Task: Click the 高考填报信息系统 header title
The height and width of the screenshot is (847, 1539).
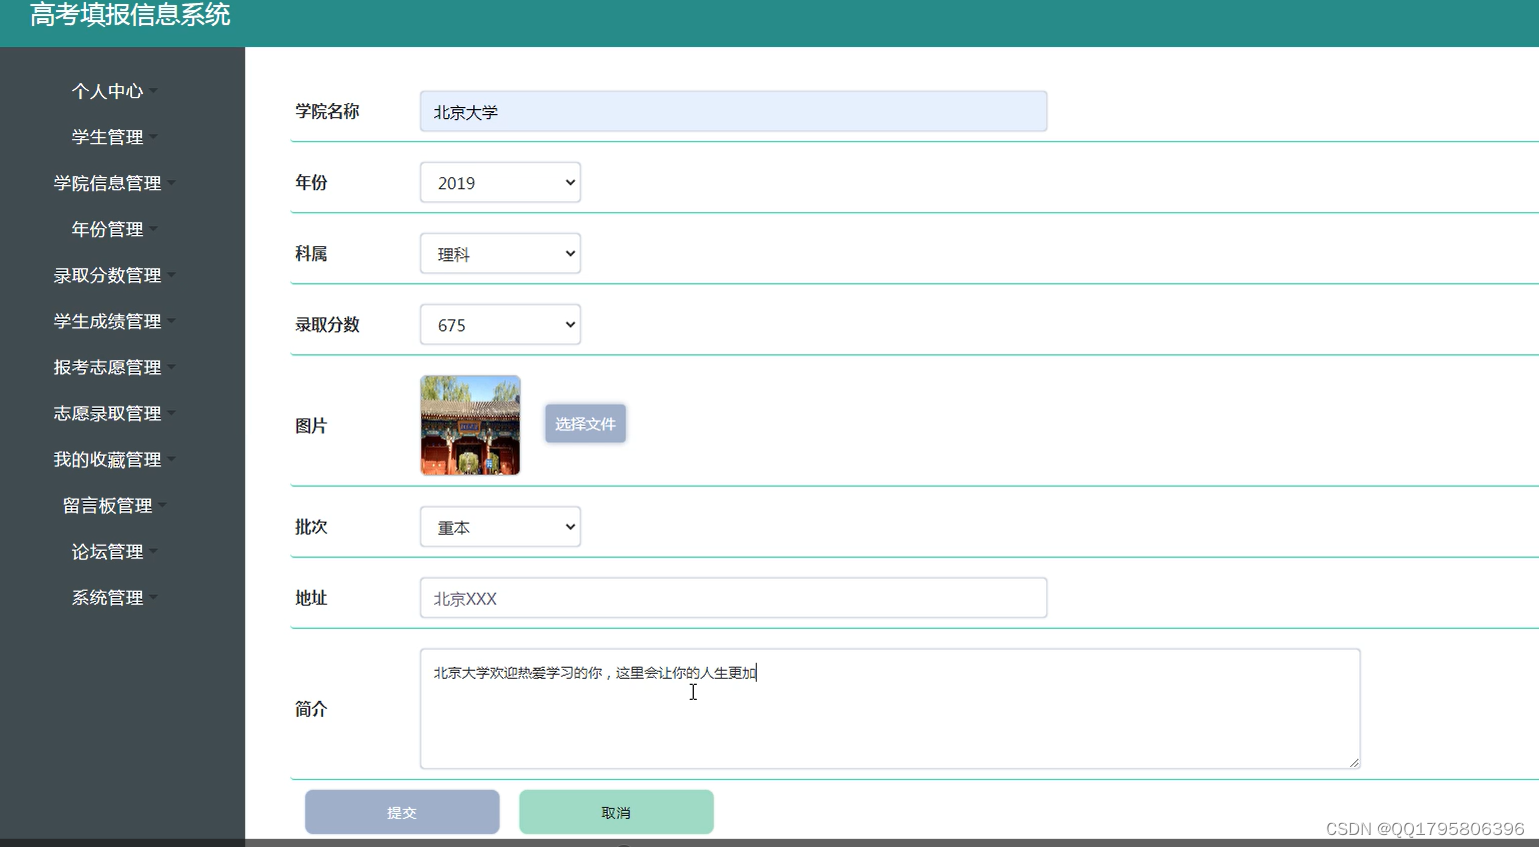Action: (x=130, y=14)
